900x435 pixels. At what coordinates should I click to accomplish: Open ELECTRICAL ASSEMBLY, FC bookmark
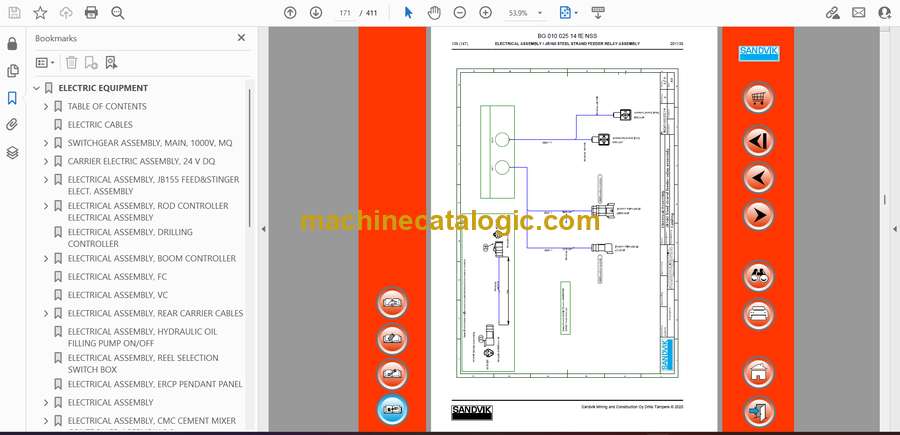(x=117, y=277)
